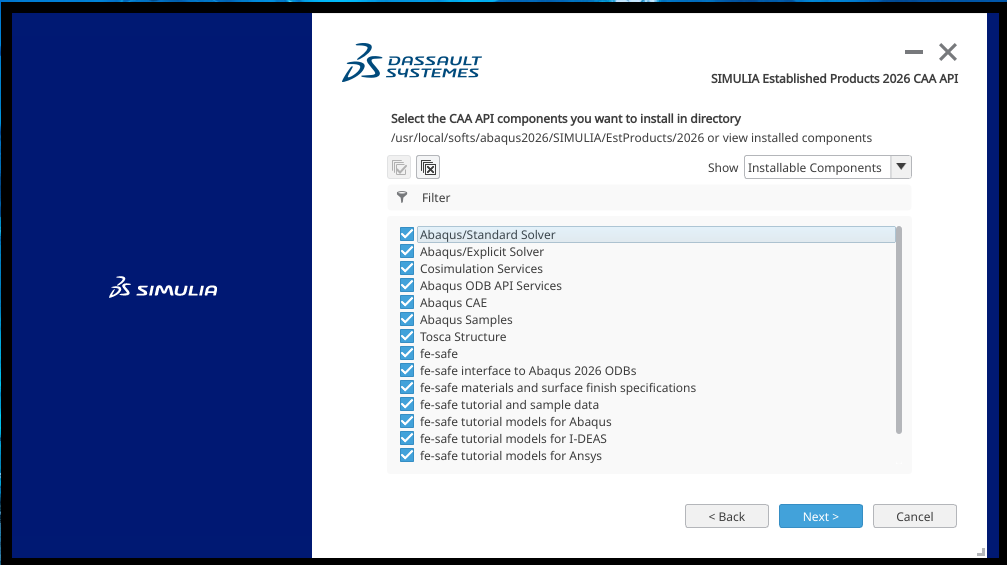
Task: Toggle fe-safe tutorial models for Abaqus checkbox
Action: (x=407, y=421)
